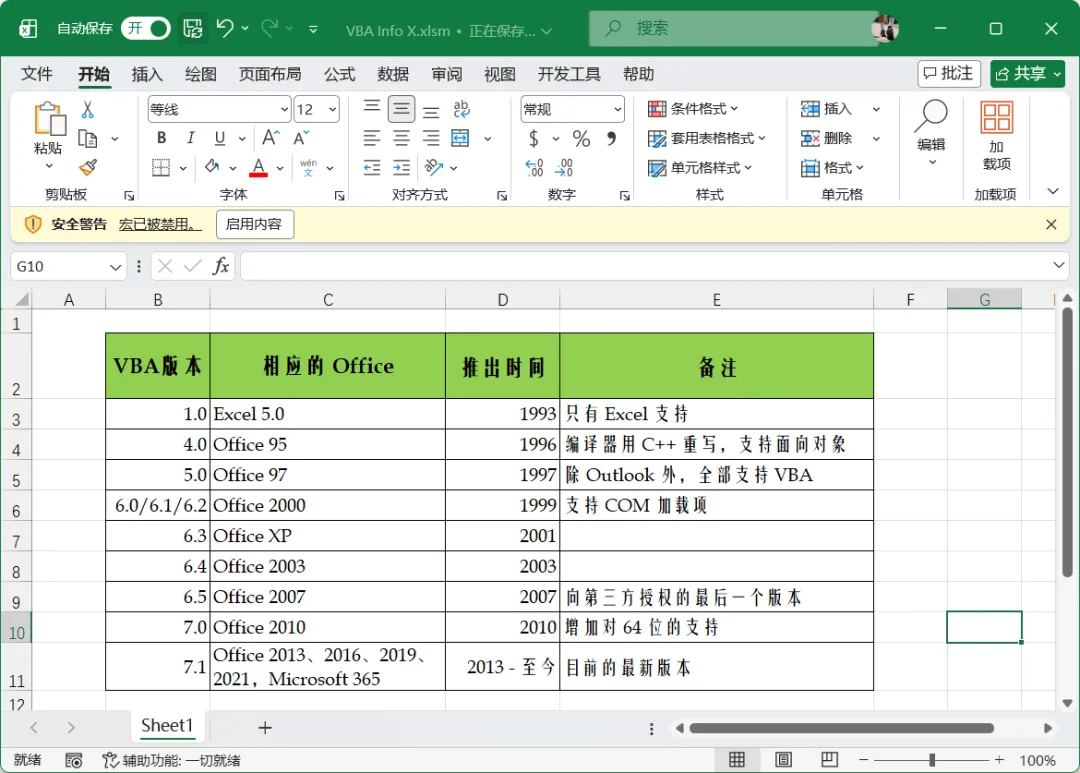Align cell text left
Viewport: 1080px width, 773px height.
point(372,138)
